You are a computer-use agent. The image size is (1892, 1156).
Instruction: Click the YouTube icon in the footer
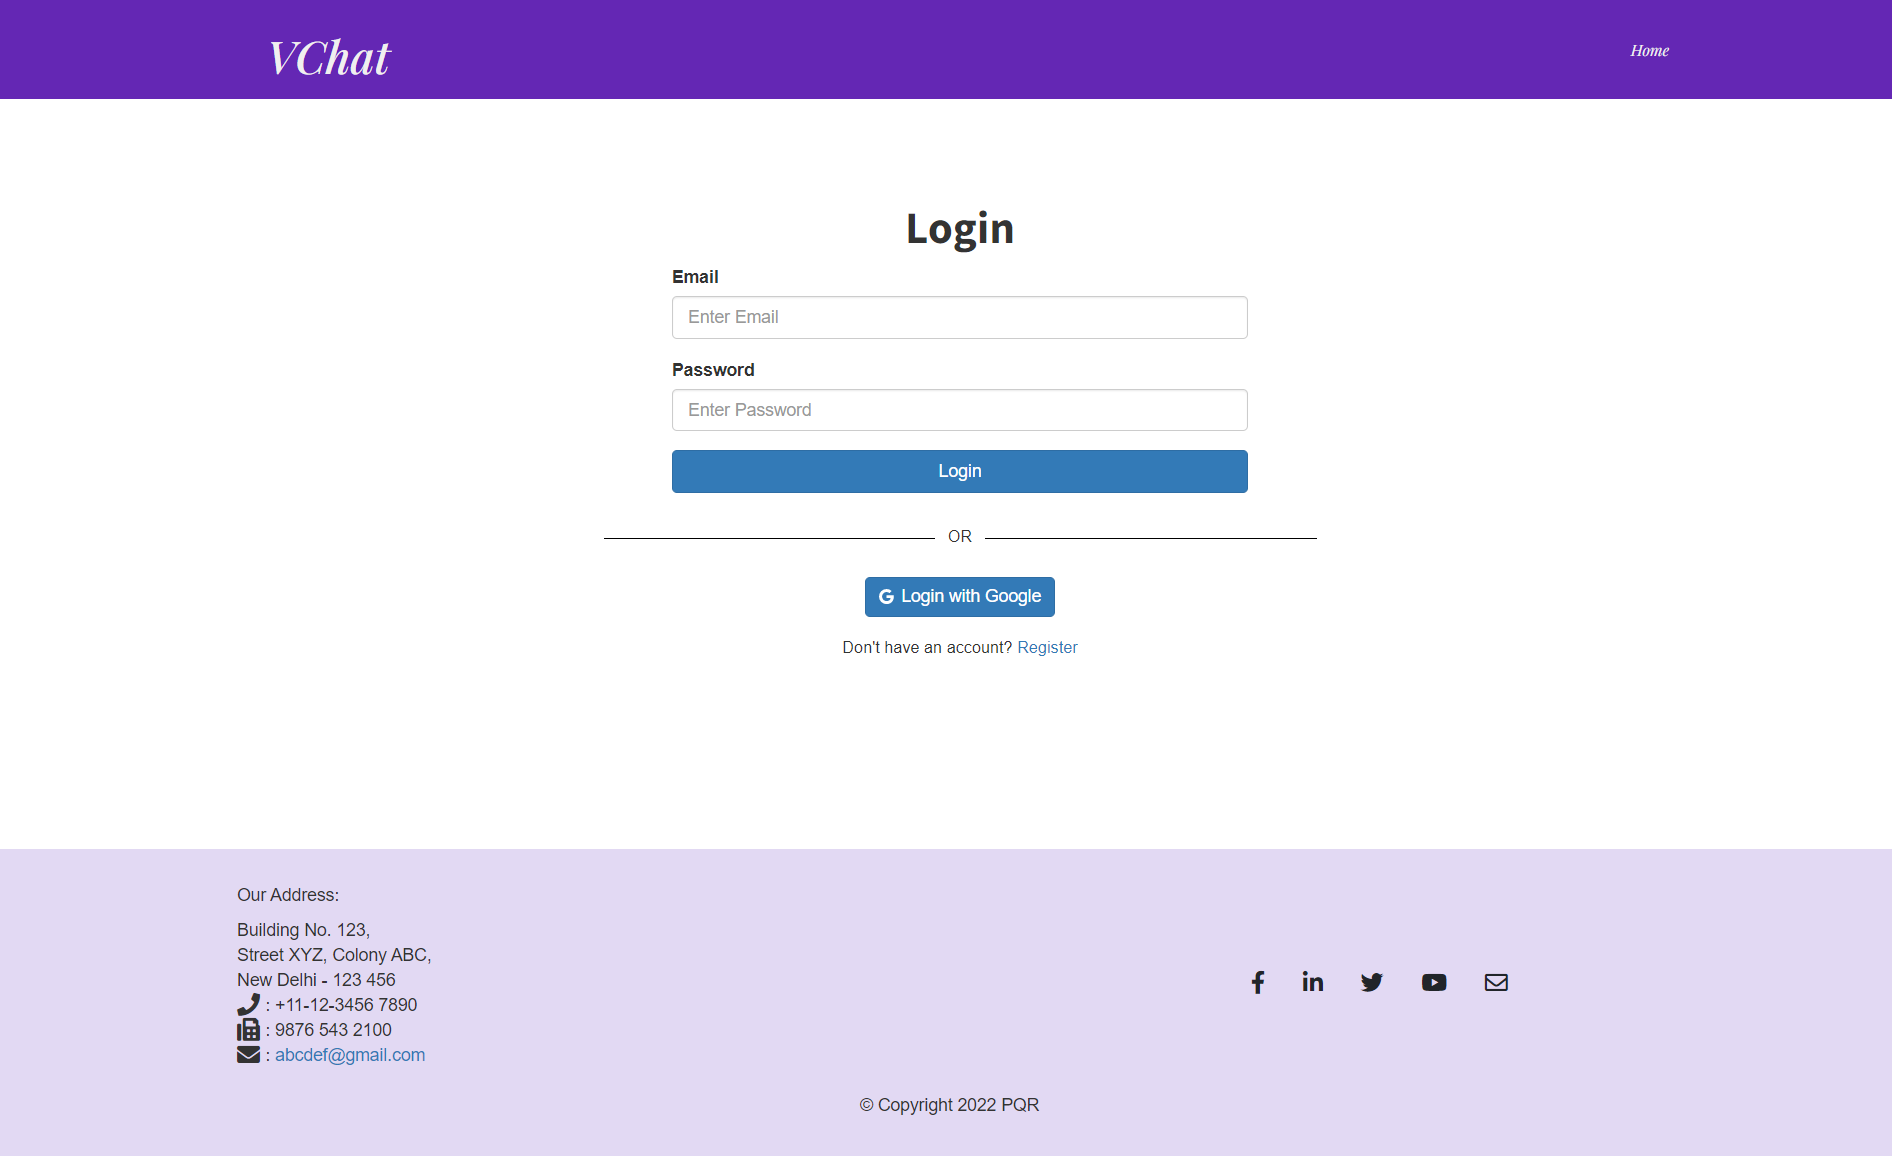1434,982
